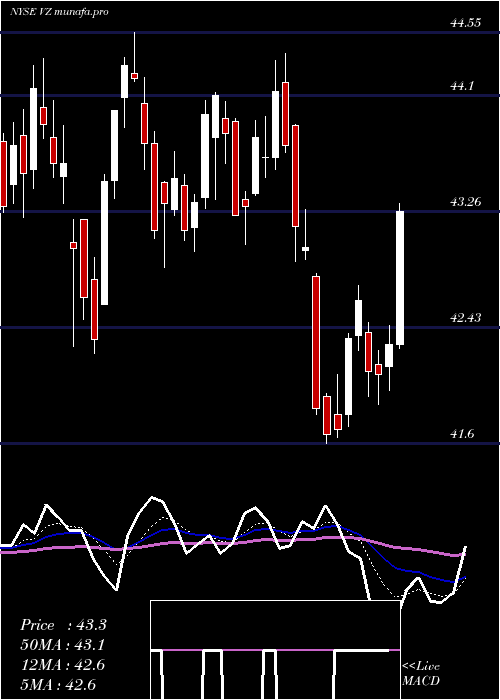Click the Price : 43.3 readout

pos(63,625)
